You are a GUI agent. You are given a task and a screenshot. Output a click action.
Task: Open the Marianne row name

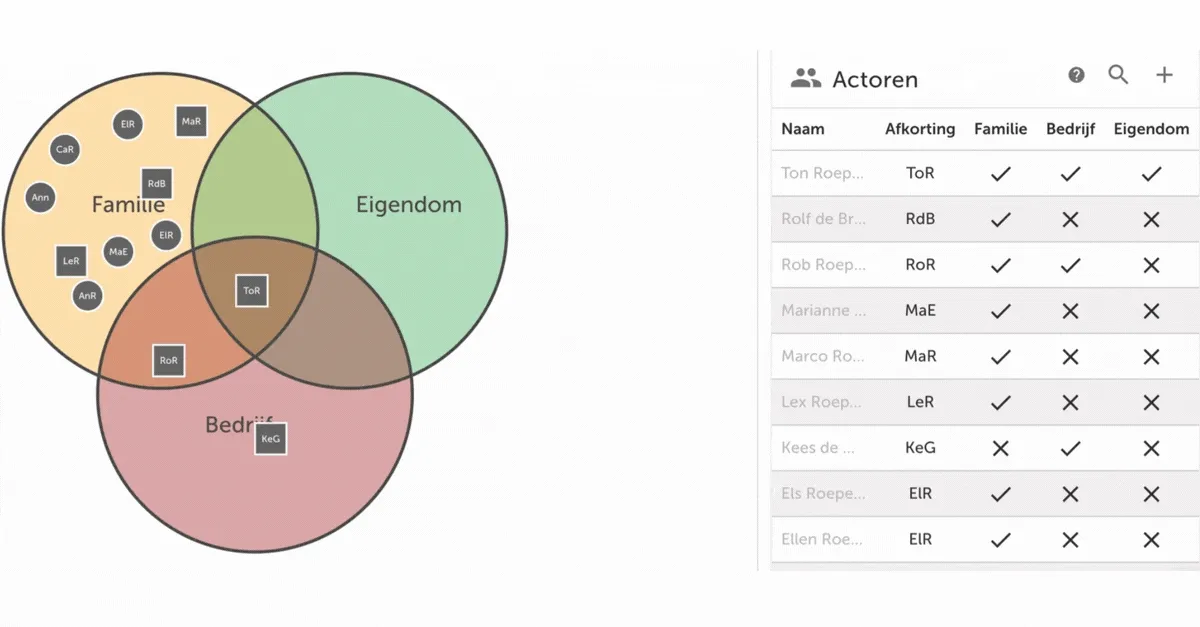click(824, 311)
